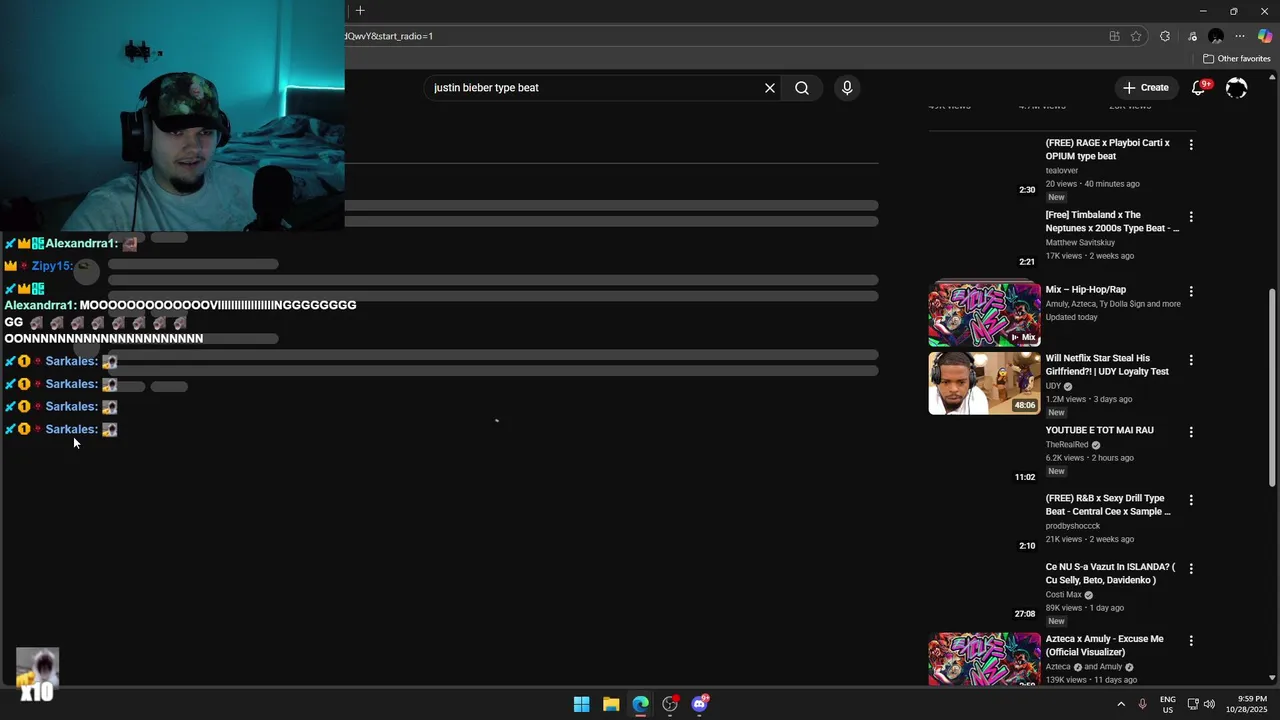1280x720 pixels.
Task: Open the Edge profile avatar
Action: tap(1216, 36)
